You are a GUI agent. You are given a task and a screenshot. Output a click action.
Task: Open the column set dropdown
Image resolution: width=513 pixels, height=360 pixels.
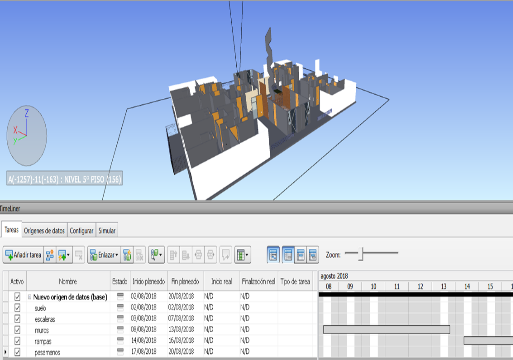pos(242,255)
